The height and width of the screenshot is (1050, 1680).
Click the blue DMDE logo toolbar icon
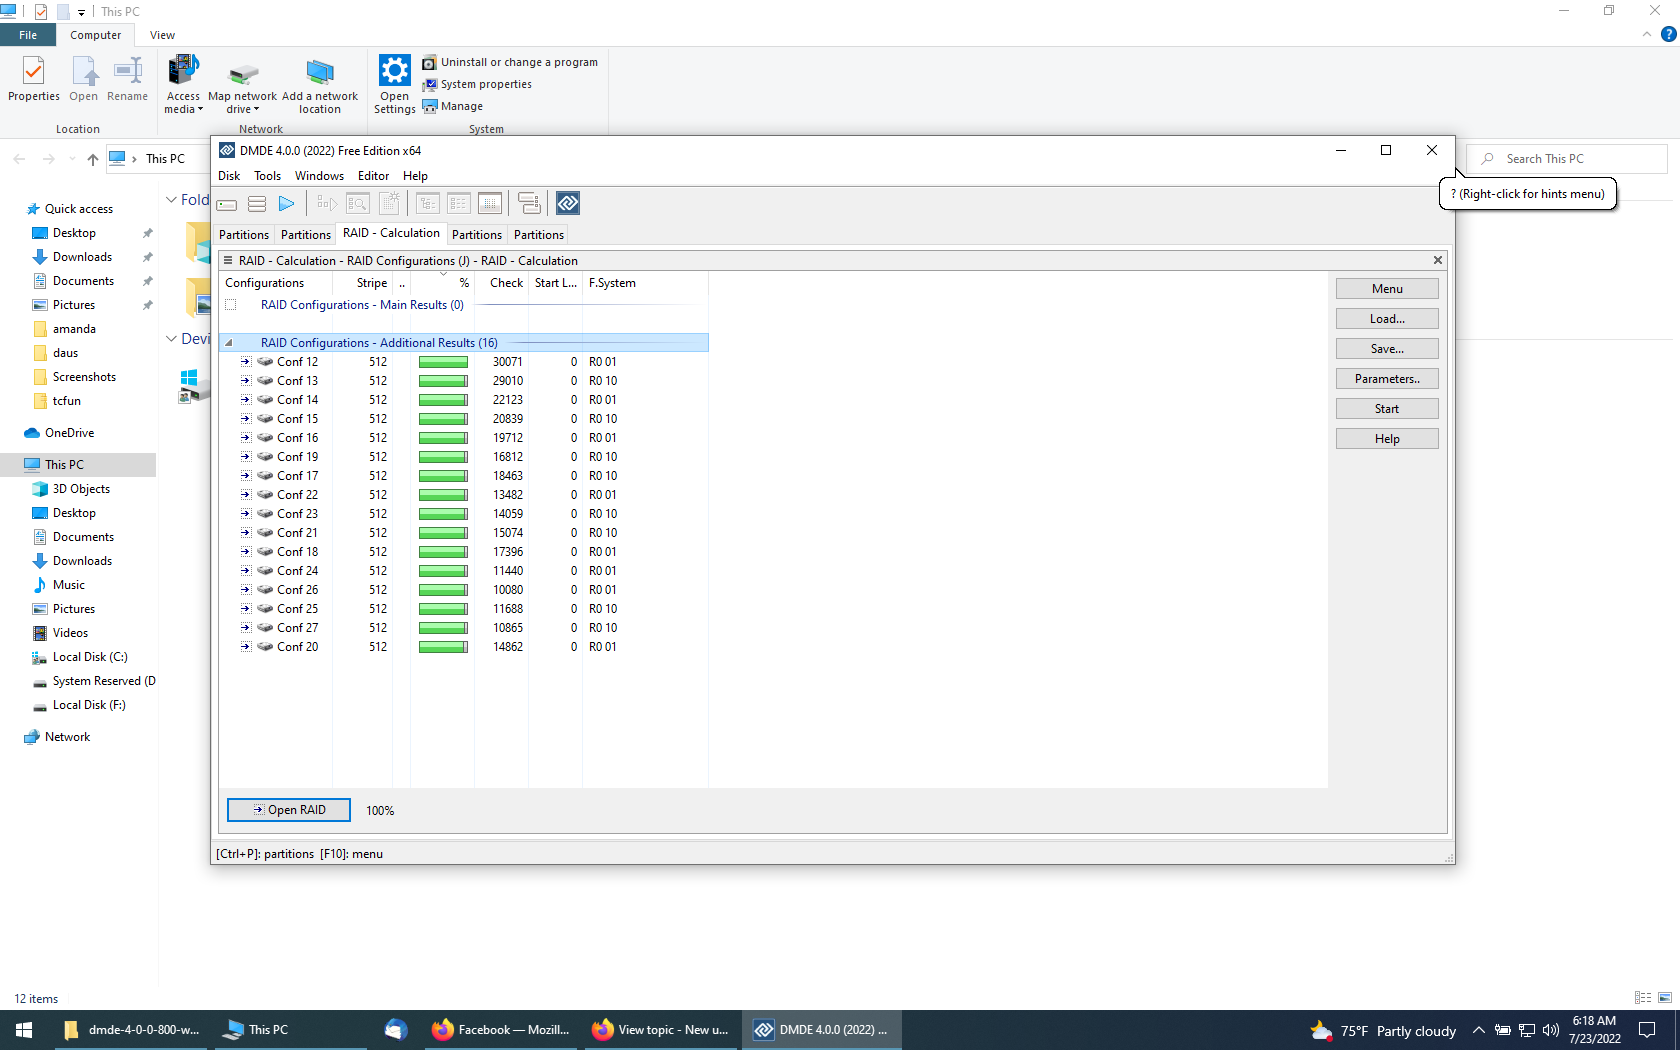click(568, 204)
